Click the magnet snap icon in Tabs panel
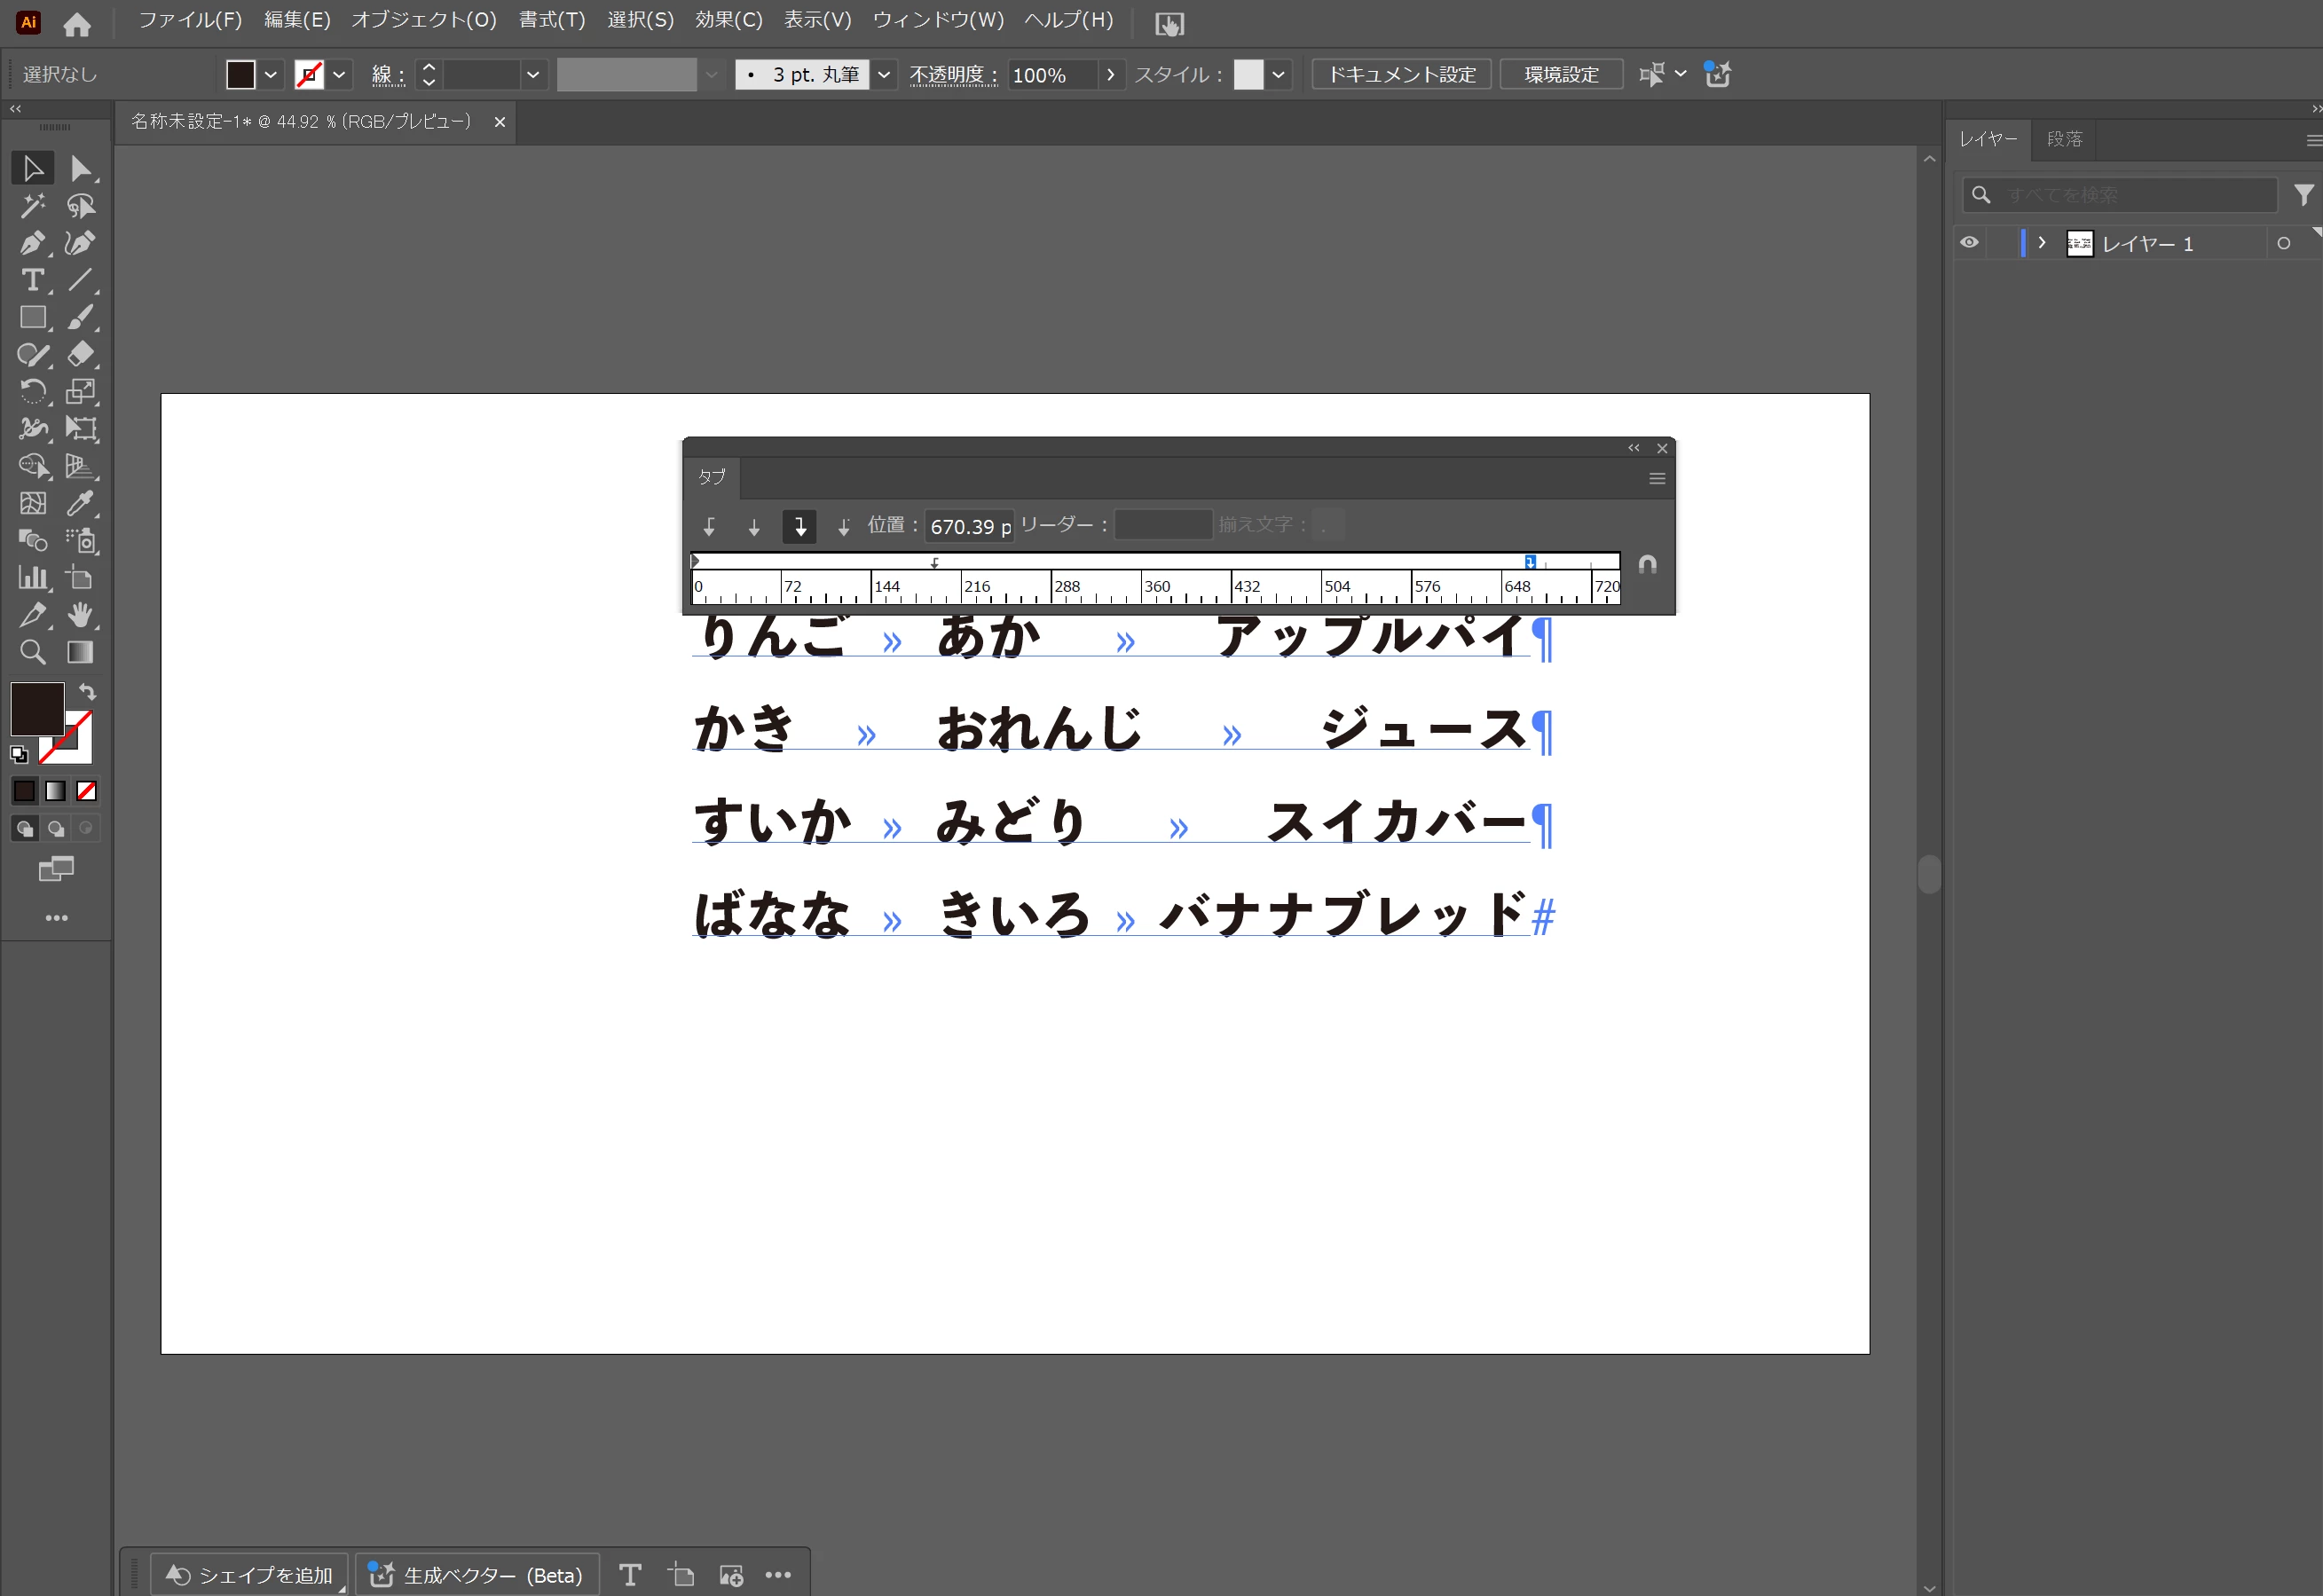2323x1596 pixels. click(x=1647, y=565)
